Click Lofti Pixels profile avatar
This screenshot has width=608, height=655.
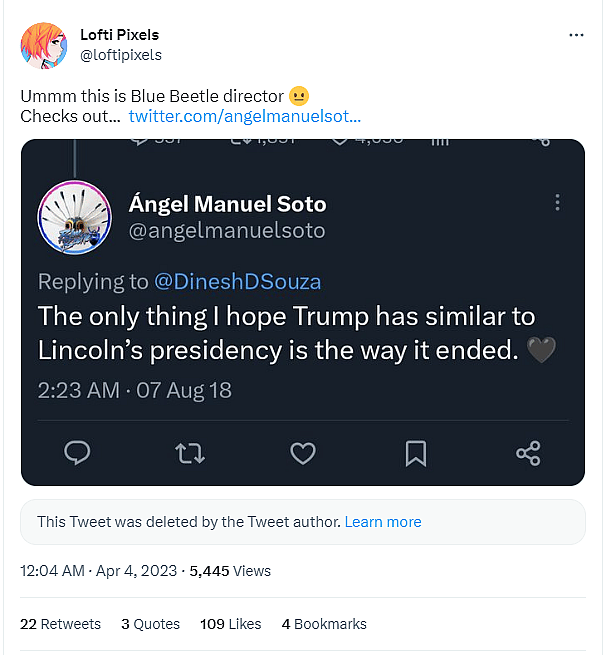43,44
